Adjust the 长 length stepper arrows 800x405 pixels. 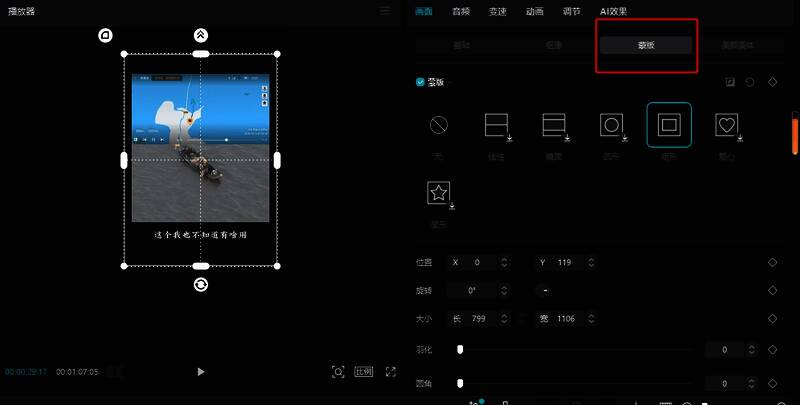504,318
